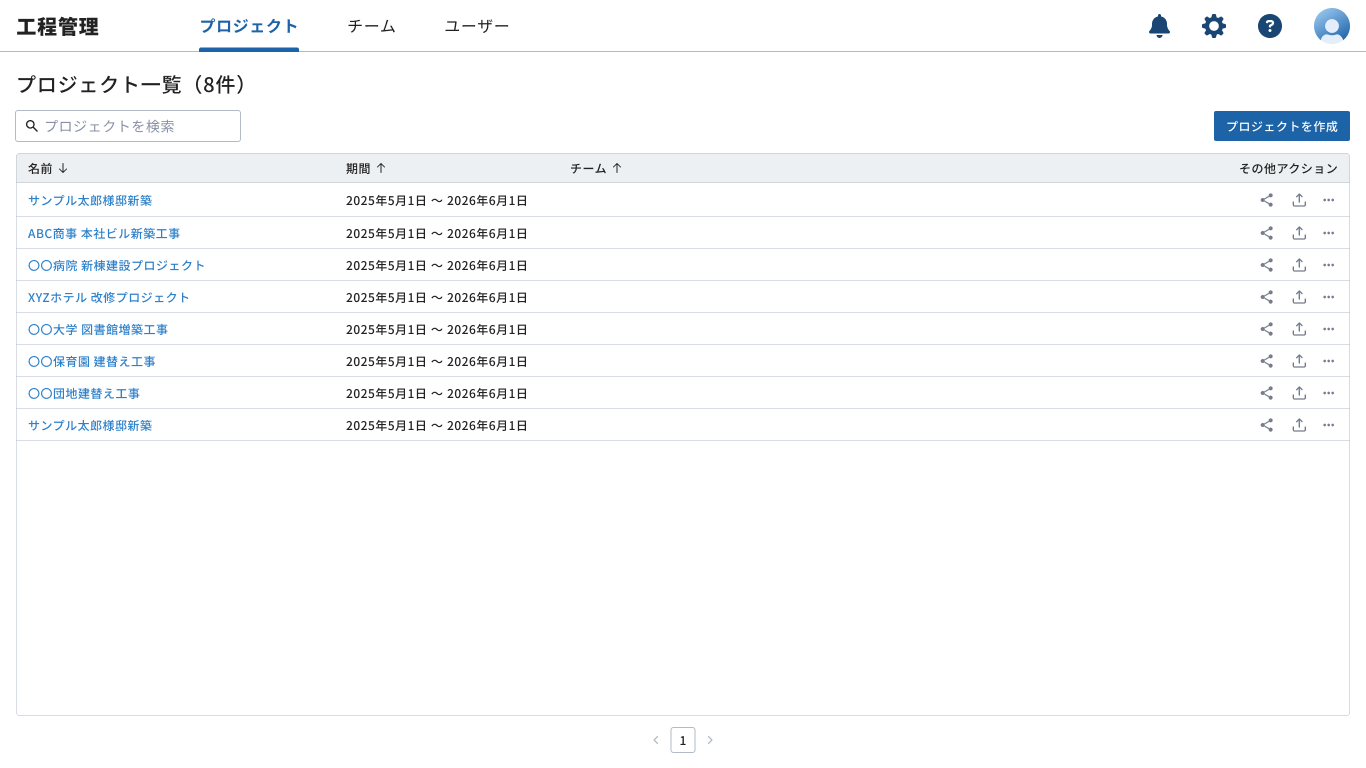Open more actions for 〇〇団地建替え工事
Screen dimensions: 1366x768
point(1328,392)
